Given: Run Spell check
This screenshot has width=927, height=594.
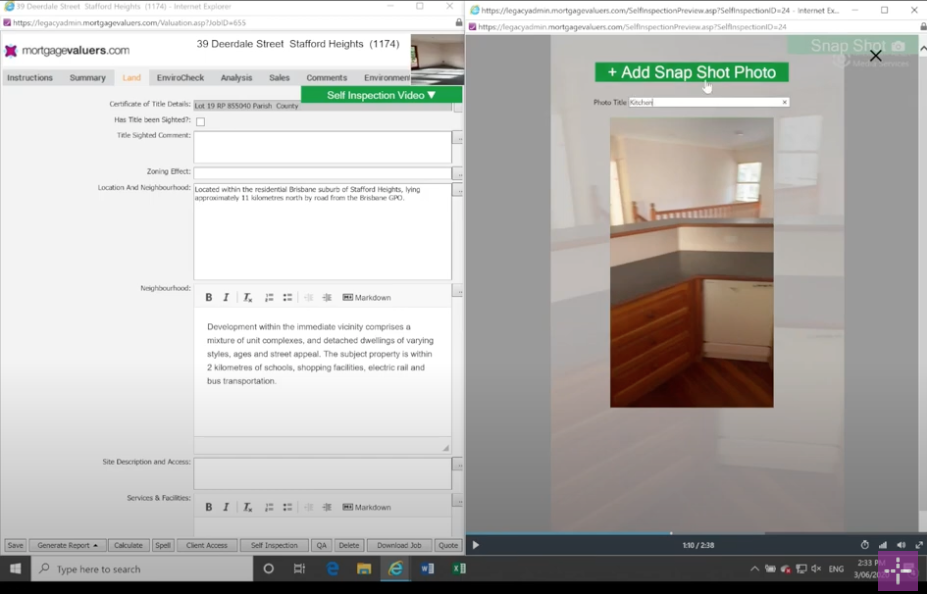Looking at the screenshot, I should click(163, 545).
